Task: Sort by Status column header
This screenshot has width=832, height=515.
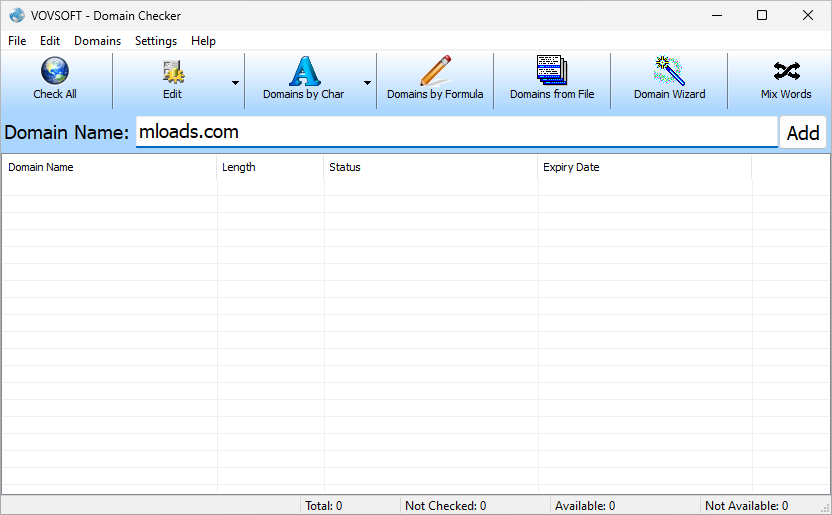Action: [x=430, y=167]
